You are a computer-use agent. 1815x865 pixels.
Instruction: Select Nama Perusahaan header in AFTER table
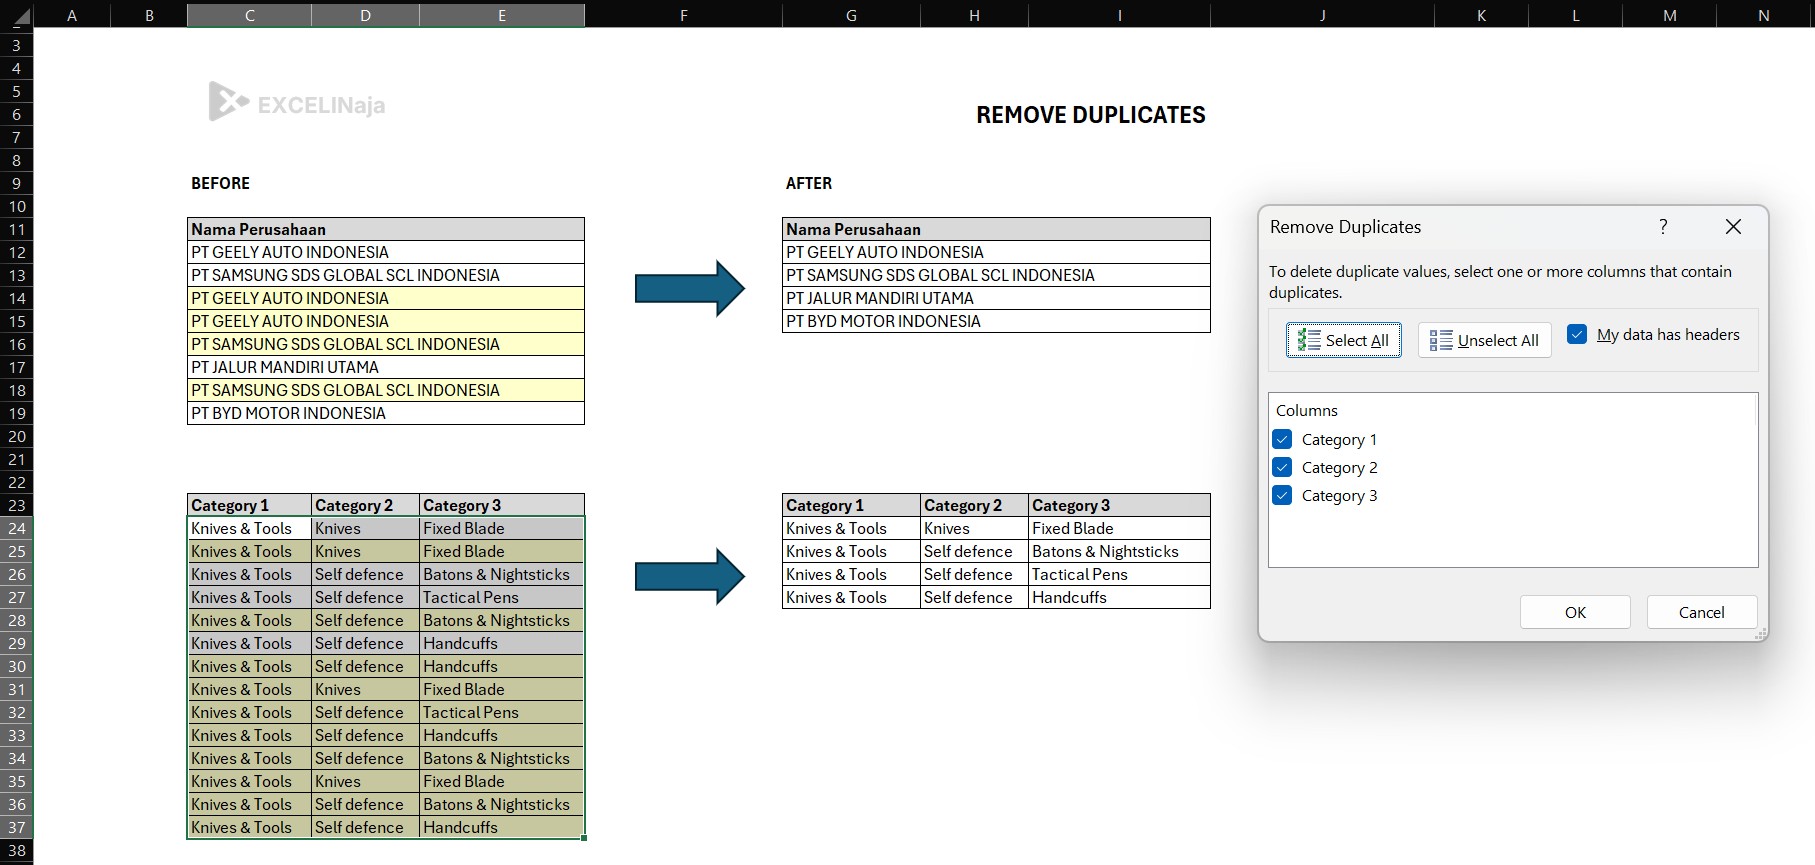tap(996, 229)
